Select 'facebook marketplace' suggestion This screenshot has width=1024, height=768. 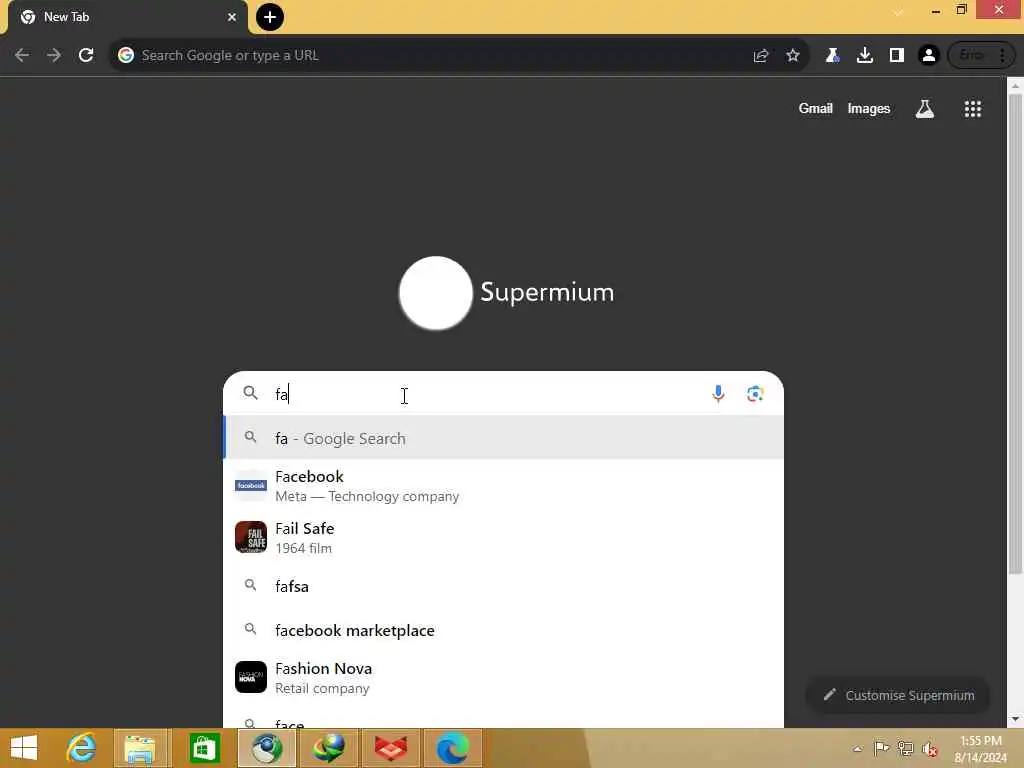[x=504, y=630]
